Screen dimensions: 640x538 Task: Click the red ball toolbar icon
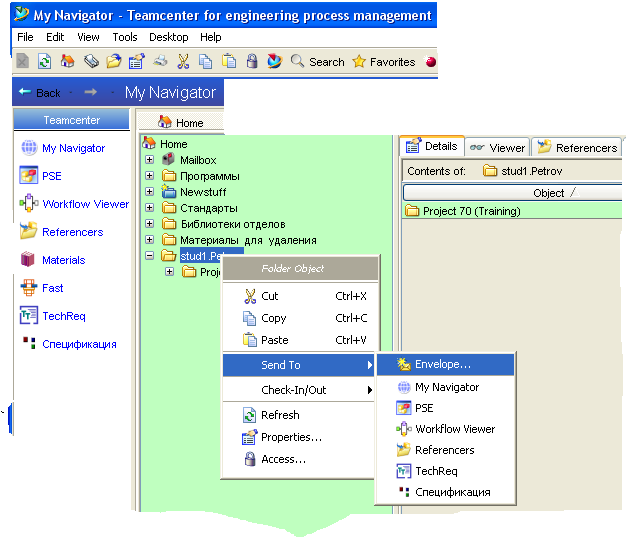(x=431, y=62)
